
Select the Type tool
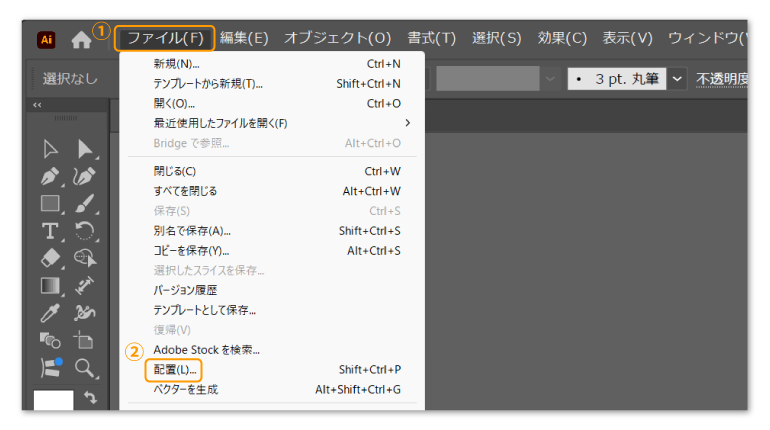coord(50,231)
